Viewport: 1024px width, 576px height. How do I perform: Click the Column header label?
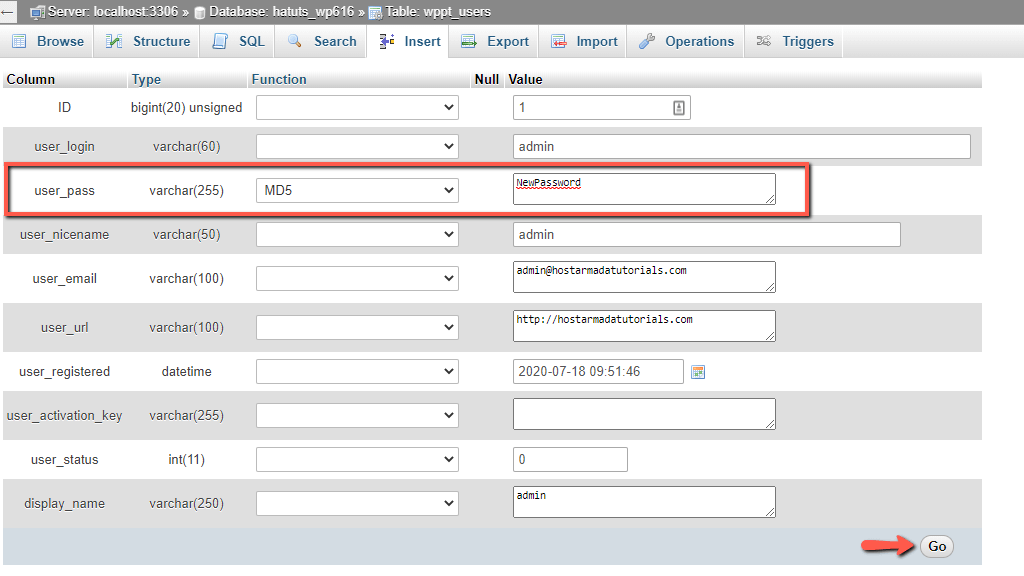(x=31, y=80)
